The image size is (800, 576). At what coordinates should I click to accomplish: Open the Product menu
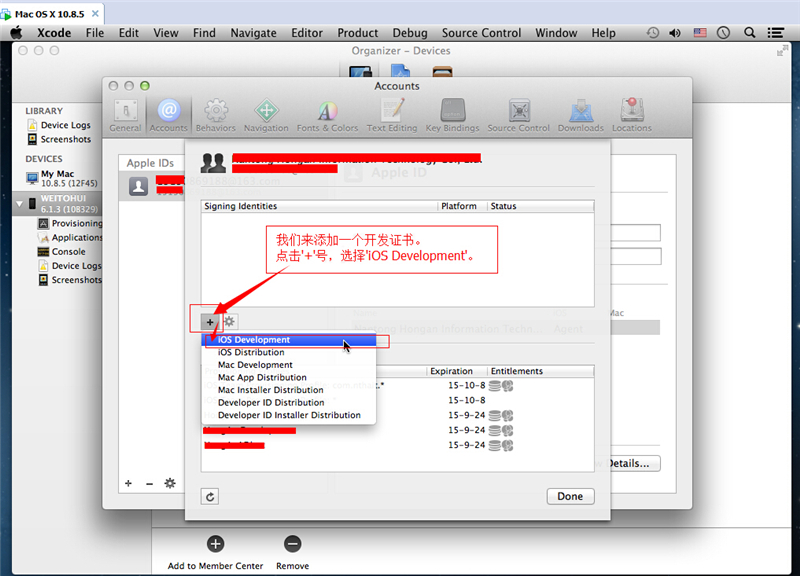pyautogui.click(x=358, y=33)
